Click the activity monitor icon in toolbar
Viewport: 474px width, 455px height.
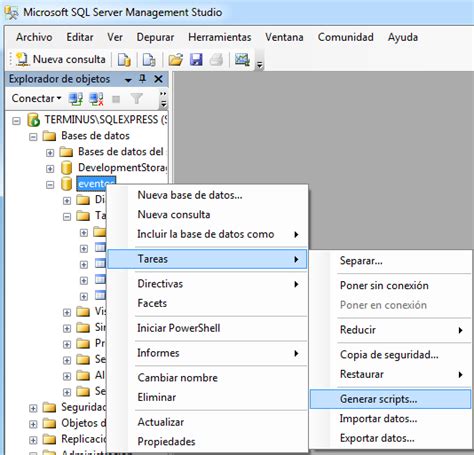point(242,60)
